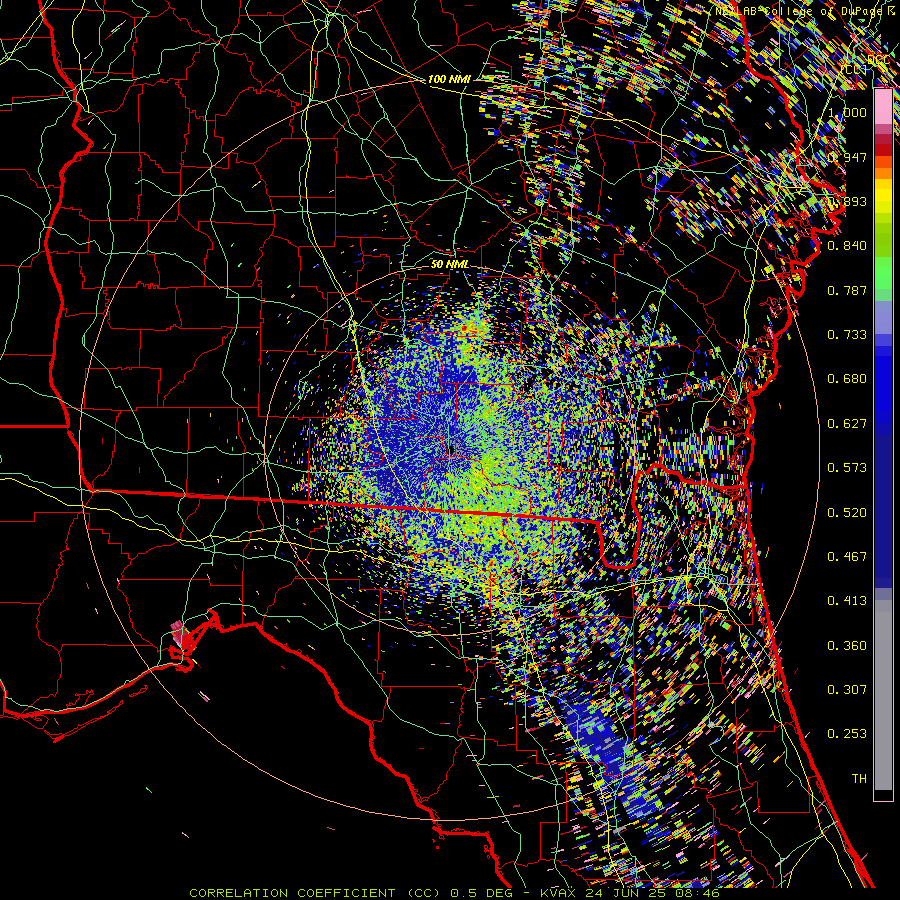This screenshot has width=900, height=900.
Task: Click the 100 NMI range ring label
Action: (449, 79)
